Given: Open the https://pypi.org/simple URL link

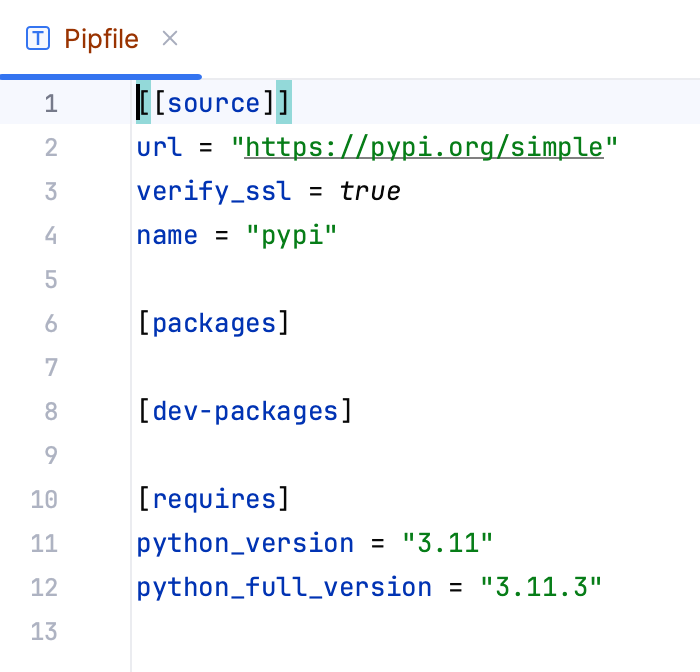Looking at the screenshot, I should click(424, 148).
